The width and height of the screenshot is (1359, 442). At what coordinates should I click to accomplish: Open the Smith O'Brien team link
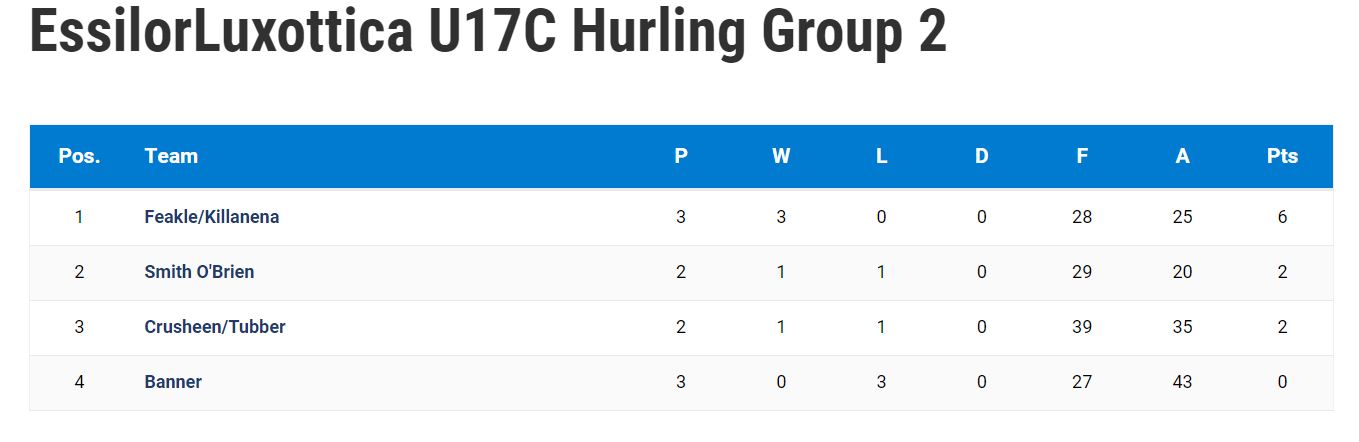pos(199,272)
